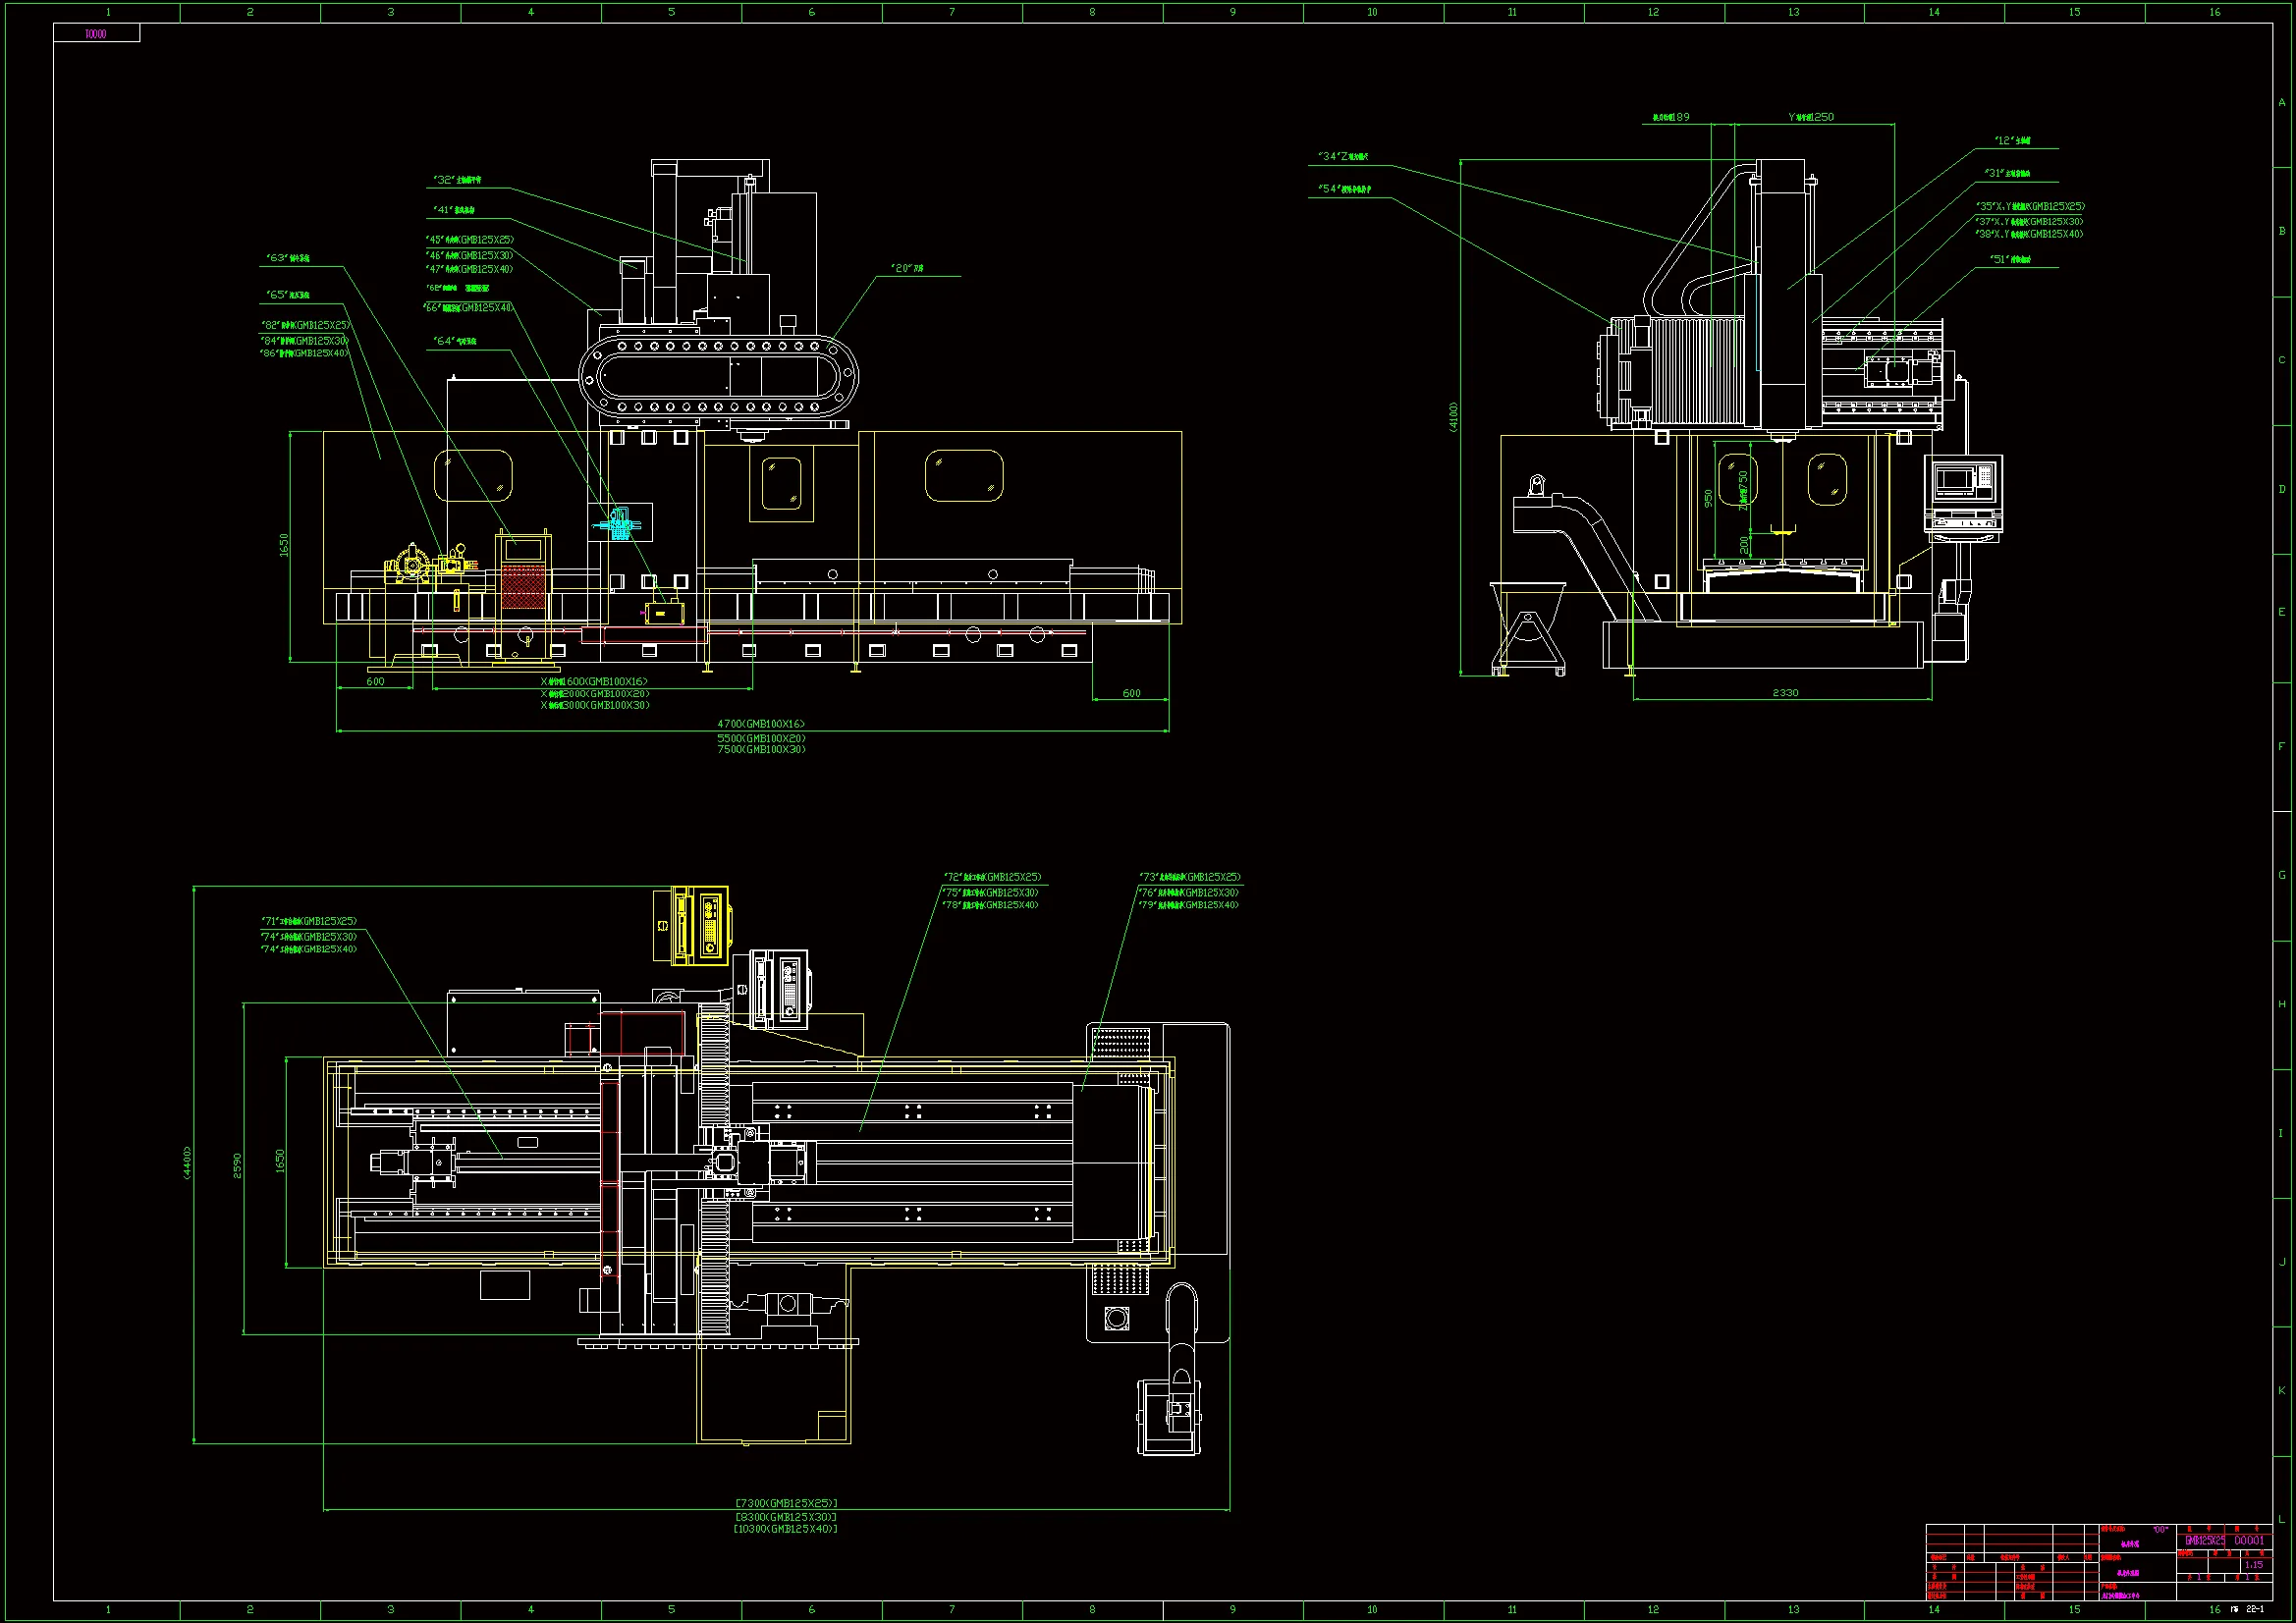Select the '63' callout label on left
Viewport: 2296px width, 1623px height.
288,259
